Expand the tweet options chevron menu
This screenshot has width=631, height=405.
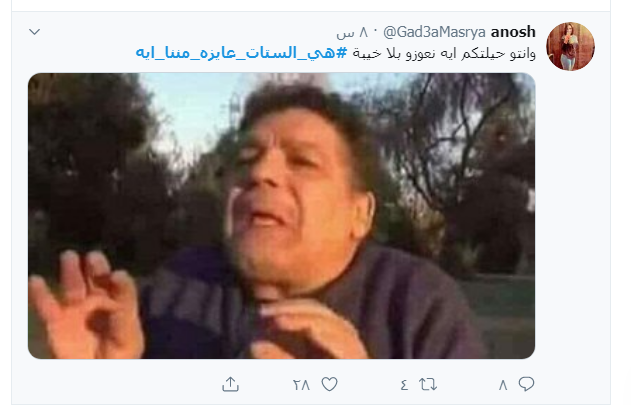click(x=35, y=31)
